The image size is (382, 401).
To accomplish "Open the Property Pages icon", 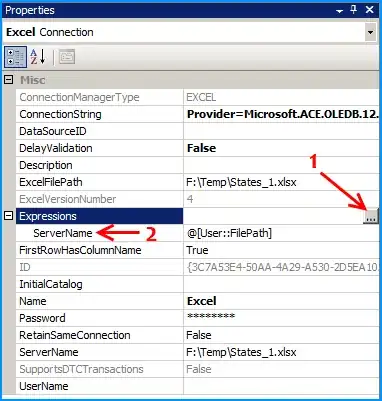I will (67, 57).
